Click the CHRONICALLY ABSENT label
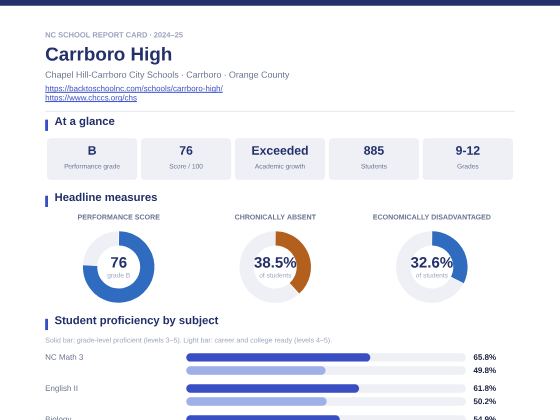This screenshot has width=560, height=420. point(275,217)
